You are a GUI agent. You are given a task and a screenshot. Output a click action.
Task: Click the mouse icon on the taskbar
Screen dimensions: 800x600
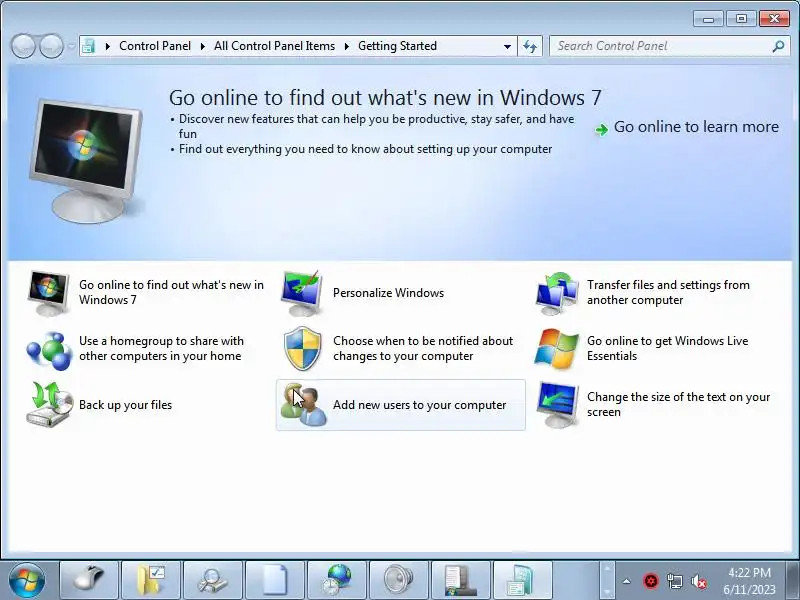pos(89,580)
